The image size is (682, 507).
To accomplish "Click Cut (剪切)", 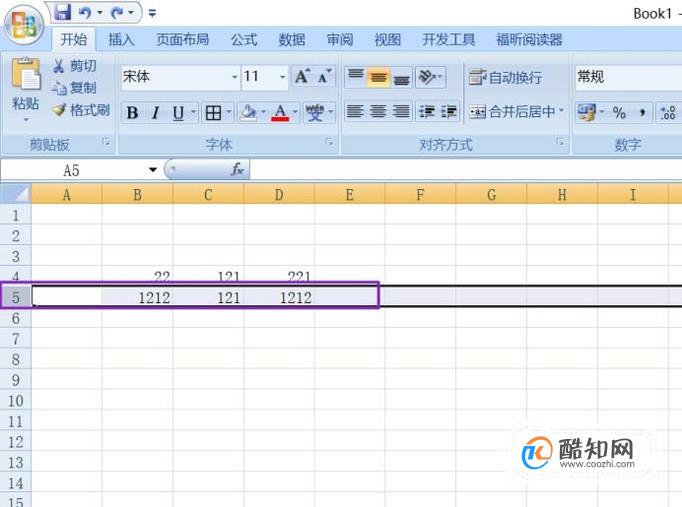I will [74, 66].
